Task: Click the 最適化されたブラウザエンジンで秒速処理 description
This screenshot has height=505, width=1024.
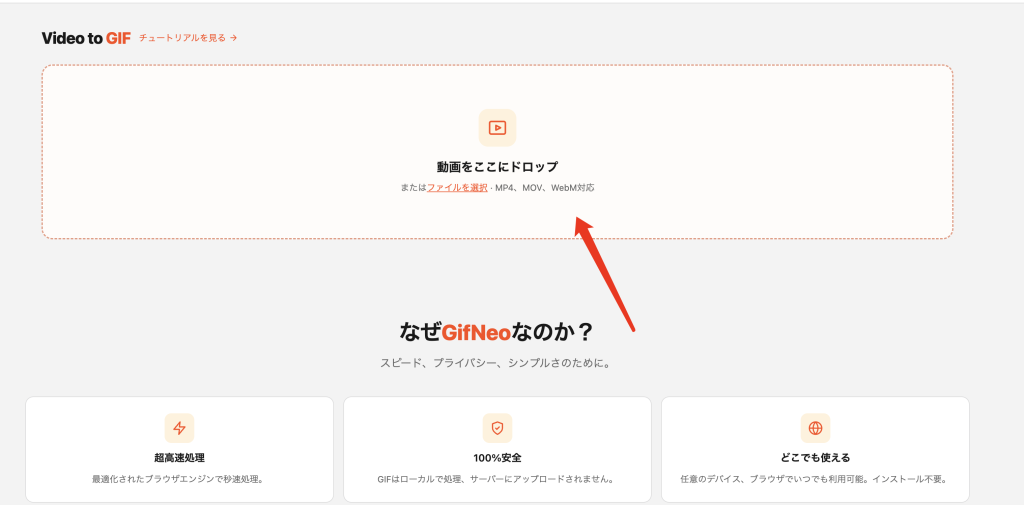Action: tap(179, 479)
